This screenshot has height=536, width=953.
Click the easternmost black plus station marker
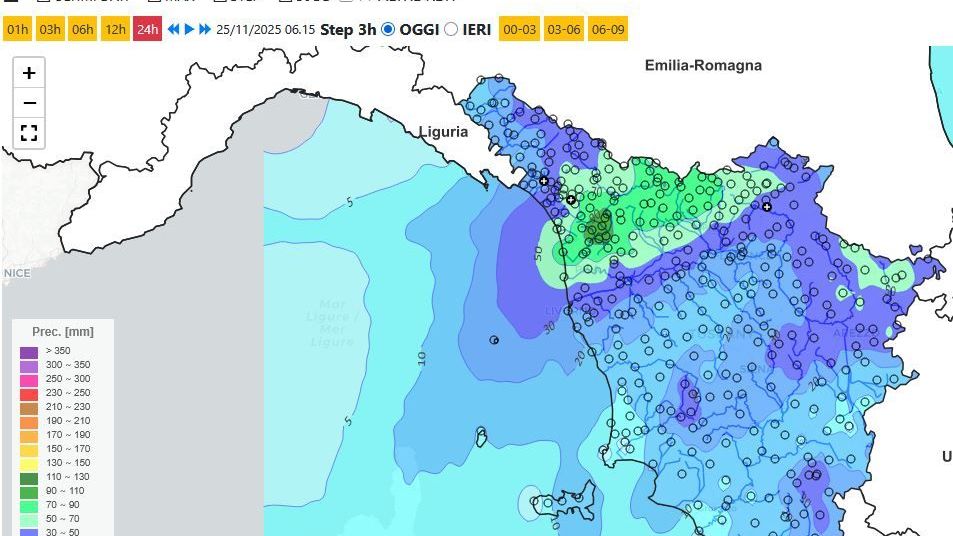(x=767, y=207)
